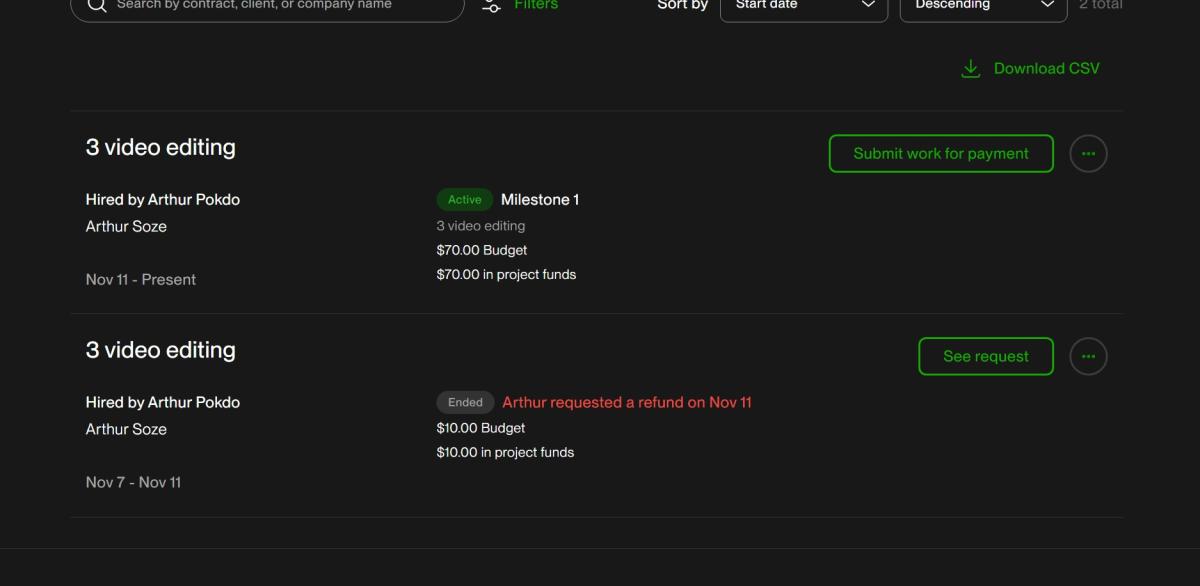
Task: Expand the Start date sort dropdown
Action: 803,6
